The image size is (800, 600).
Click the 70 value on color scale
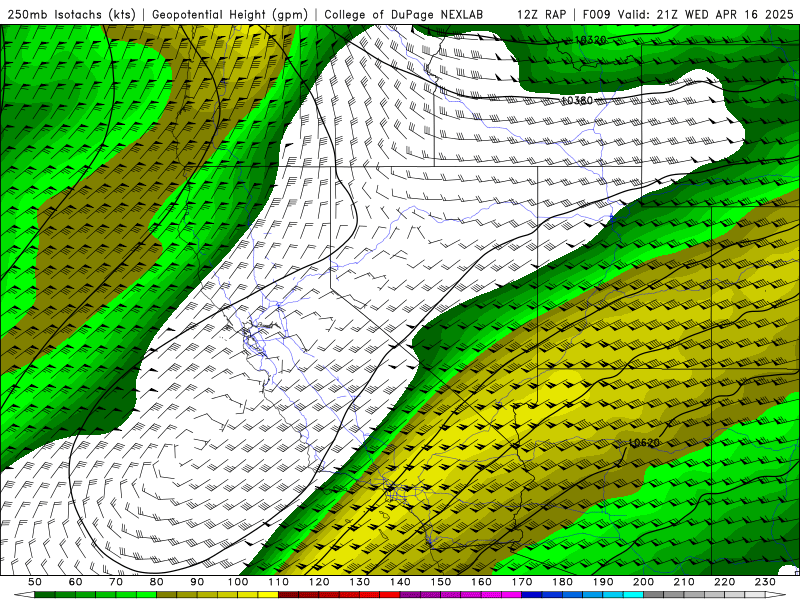[x=116, y=582]
